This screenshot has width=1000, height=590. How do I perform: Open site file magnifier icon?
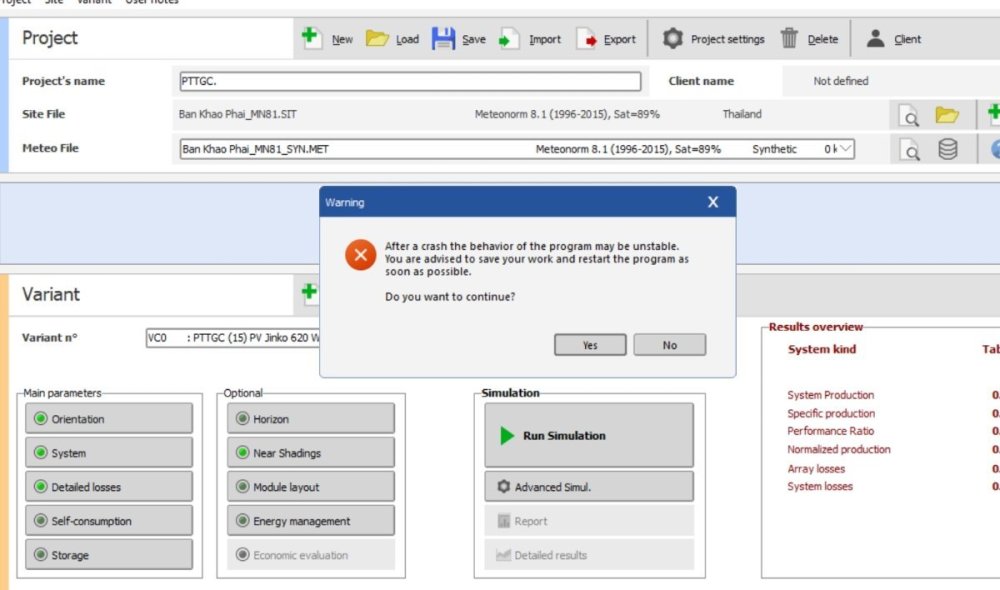tap(910, 116)
